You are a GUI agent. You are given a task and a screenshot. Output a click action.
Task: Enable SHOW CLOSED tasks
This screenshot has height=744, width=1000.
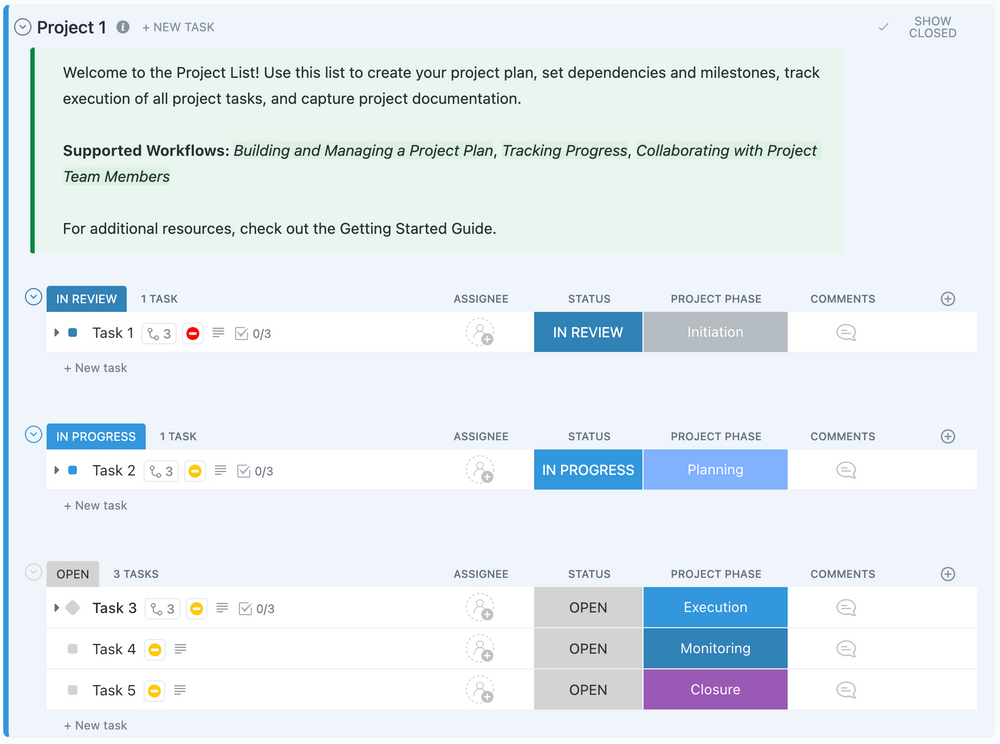point(931,27)
